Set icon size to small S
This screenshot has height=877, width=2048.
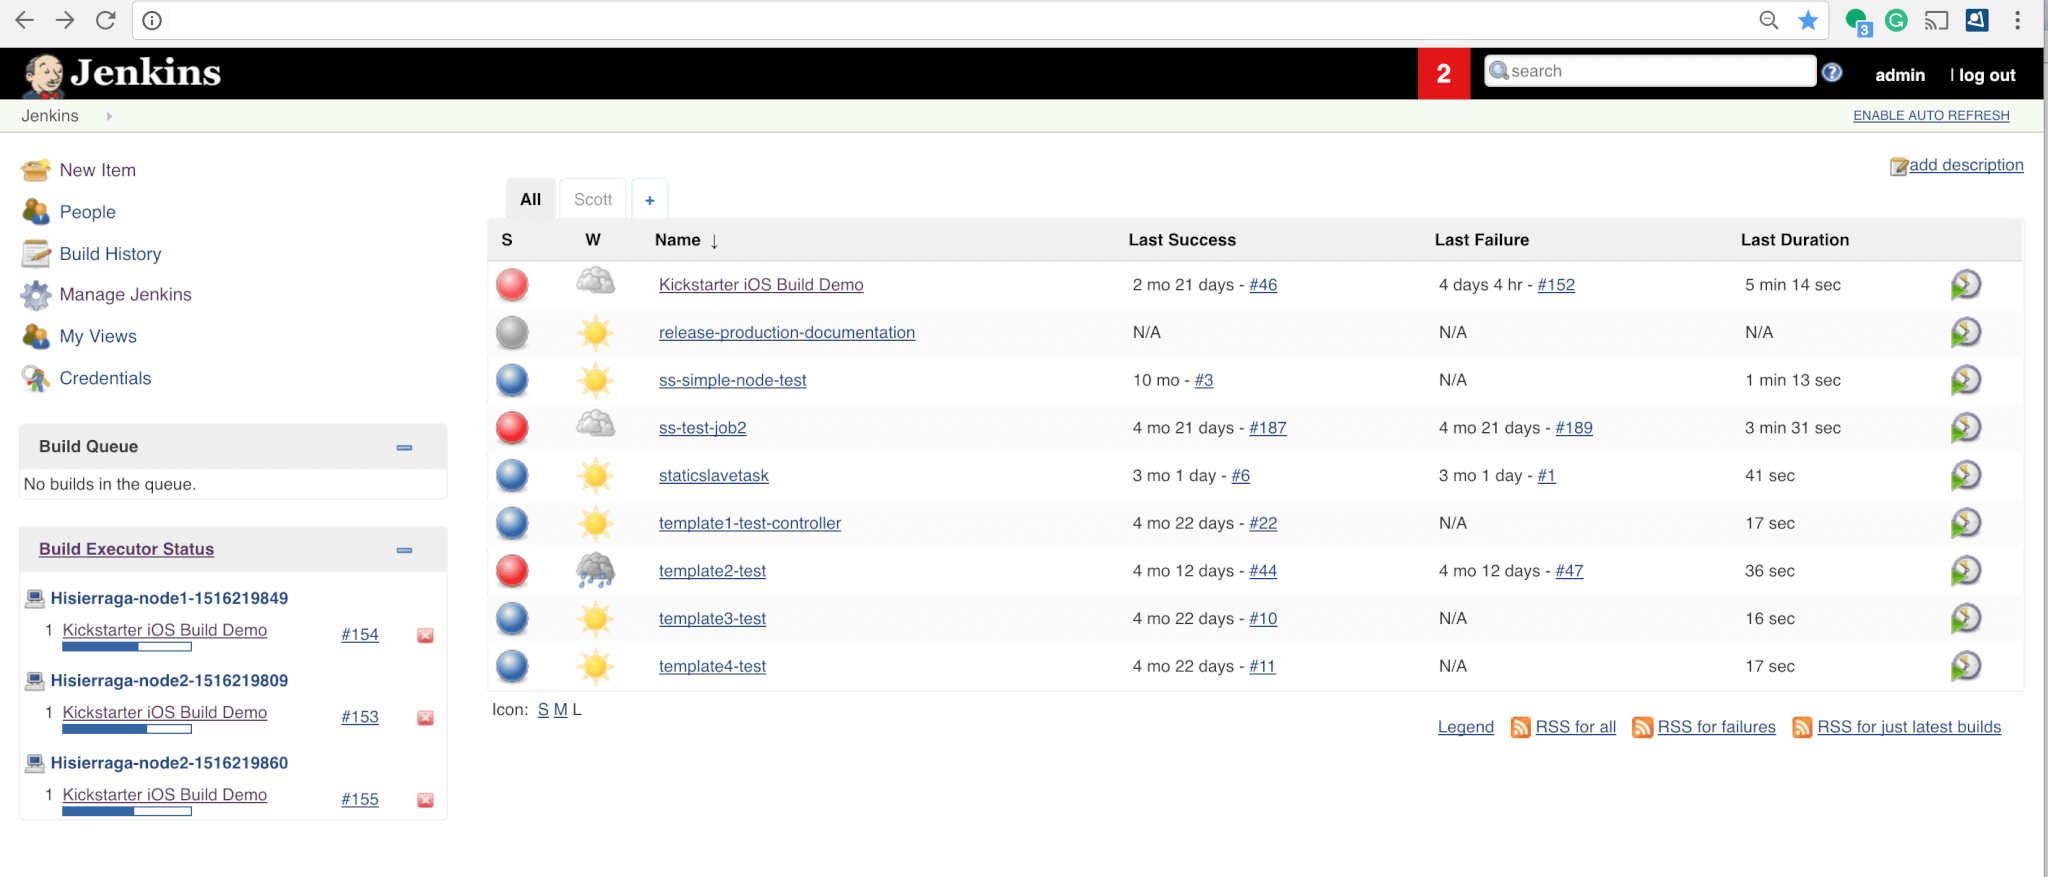tap(543, 710)
